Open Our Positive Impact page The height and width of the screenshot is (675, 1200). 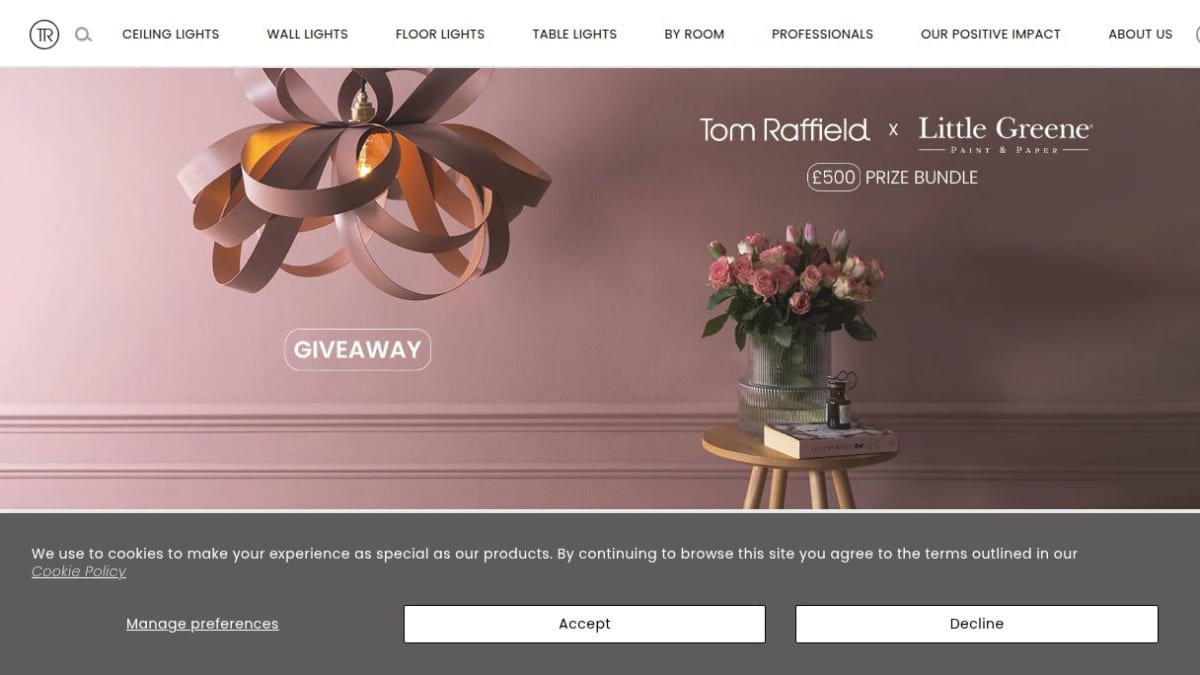point(990,34)
